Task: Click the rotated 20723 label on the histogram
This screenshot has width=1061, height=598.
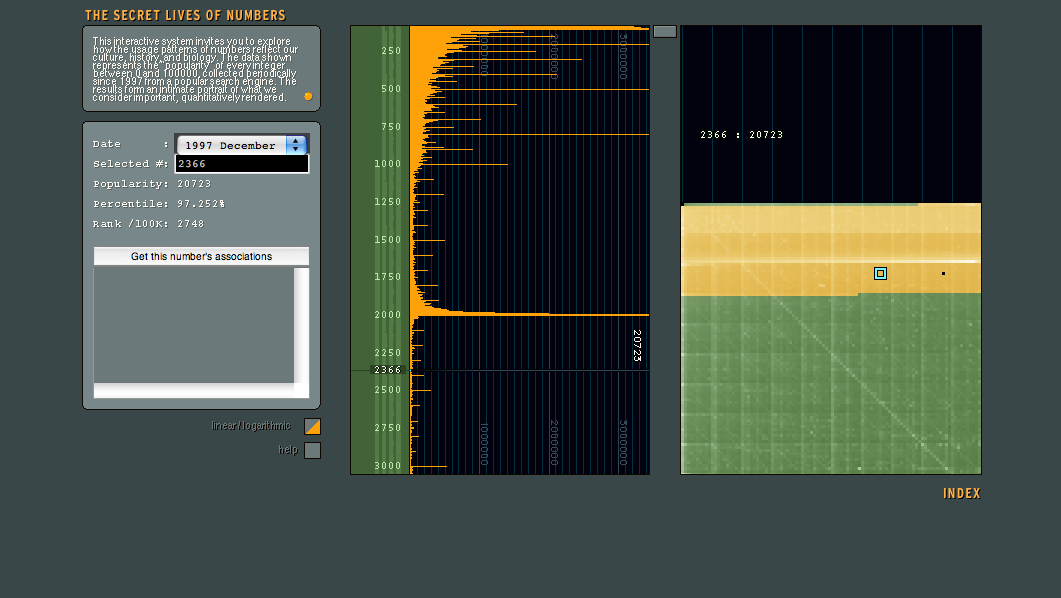Action: tap(637, 346)
